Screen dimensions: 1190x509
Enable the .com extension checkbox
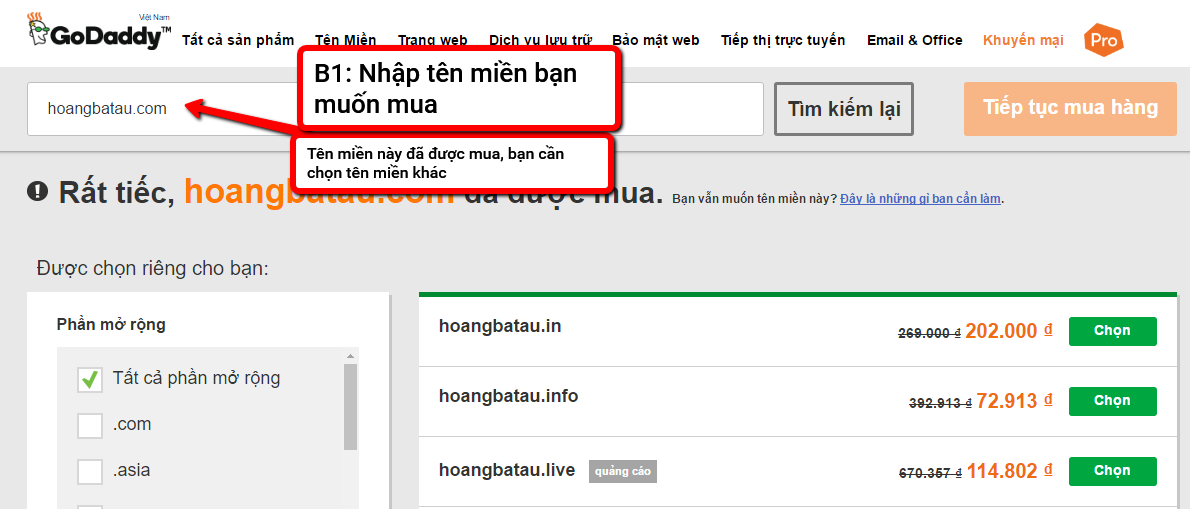click(x=90, y=425)
